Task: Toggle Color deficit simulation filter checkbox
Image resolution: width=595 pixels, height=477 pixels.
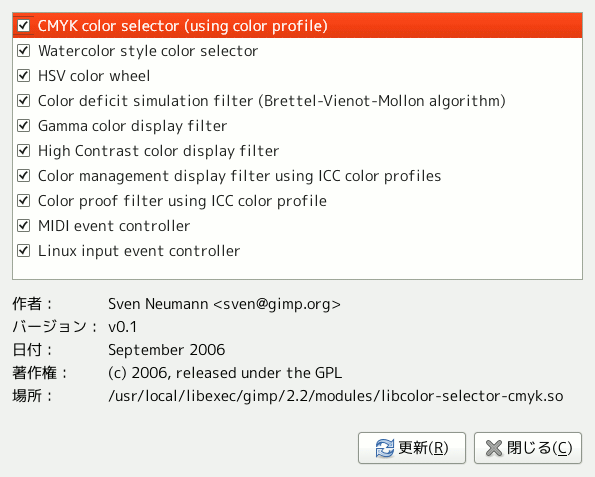Action: [x=24, y=101]
